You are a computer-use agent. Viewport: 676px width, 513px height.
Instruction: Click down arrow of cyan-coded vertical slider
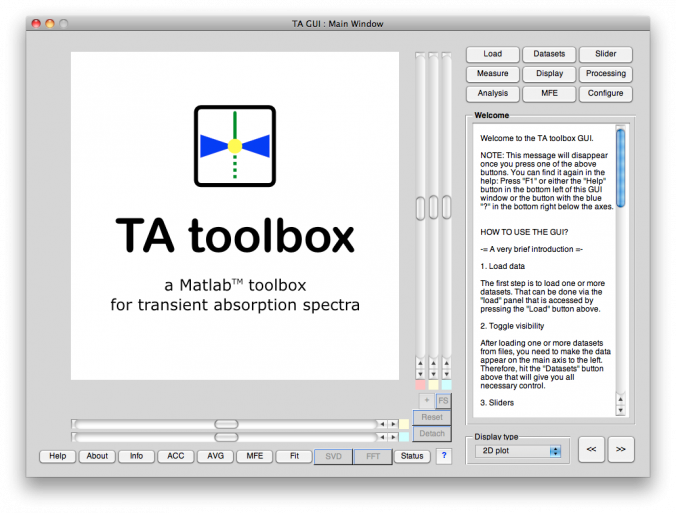click(x=447, y=374)
